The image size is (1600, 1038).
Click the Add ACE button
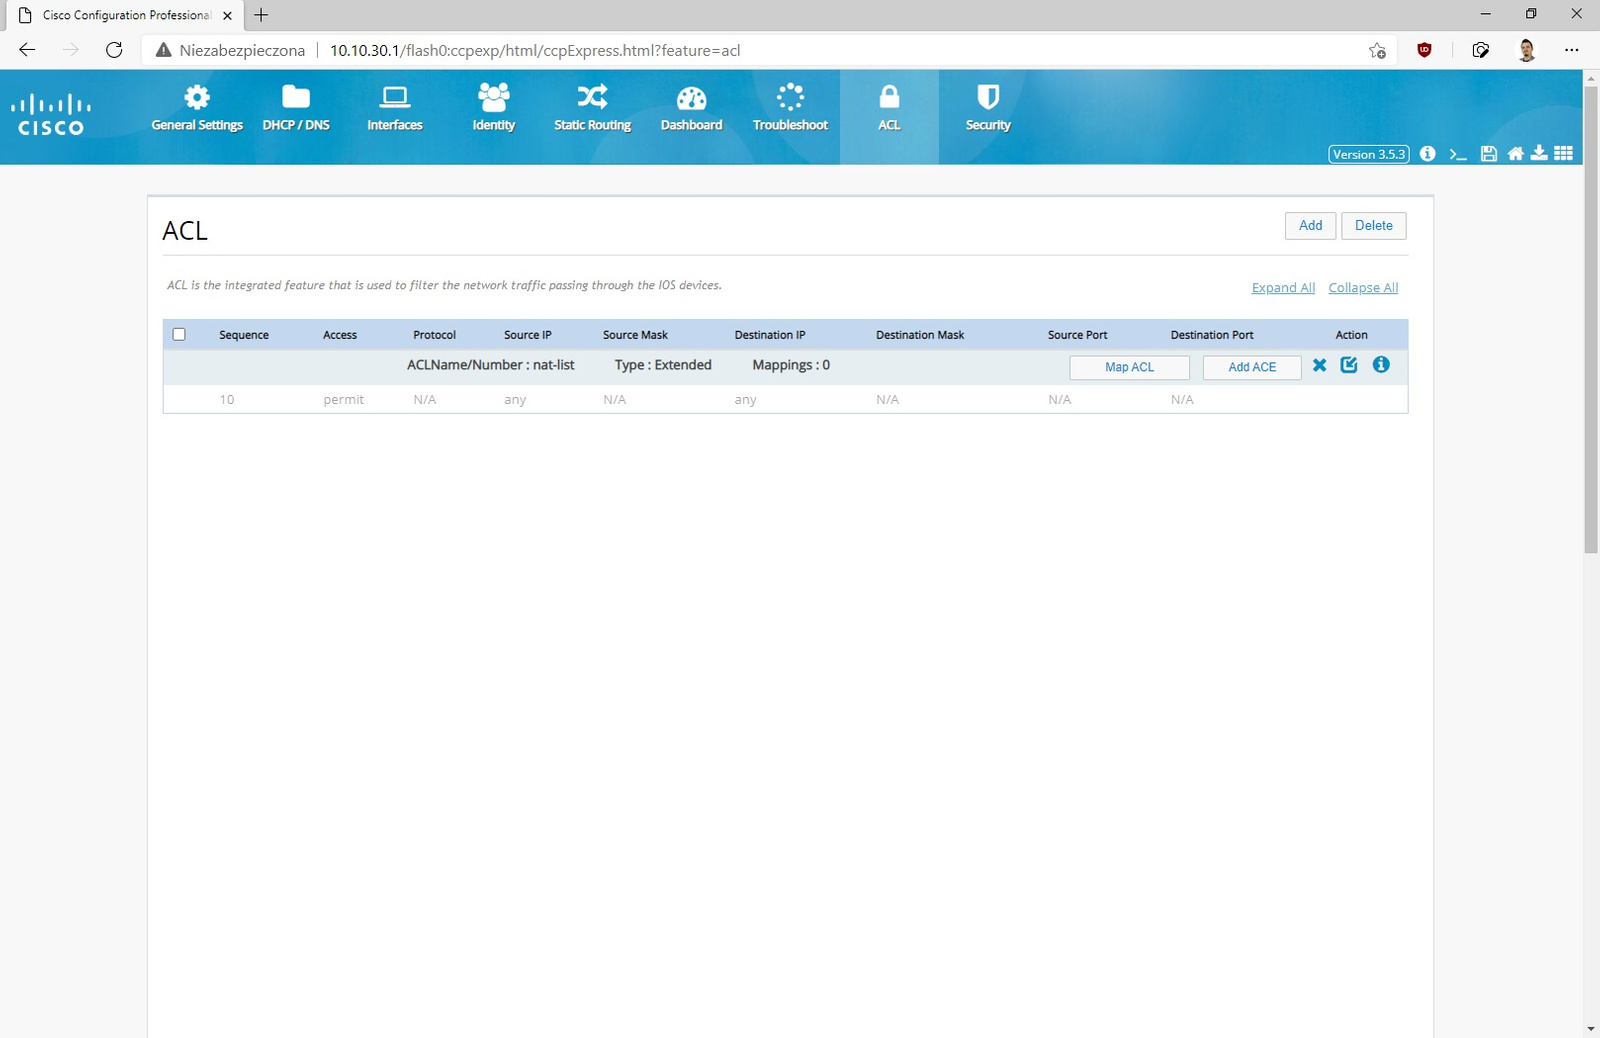click(1252, 367)
